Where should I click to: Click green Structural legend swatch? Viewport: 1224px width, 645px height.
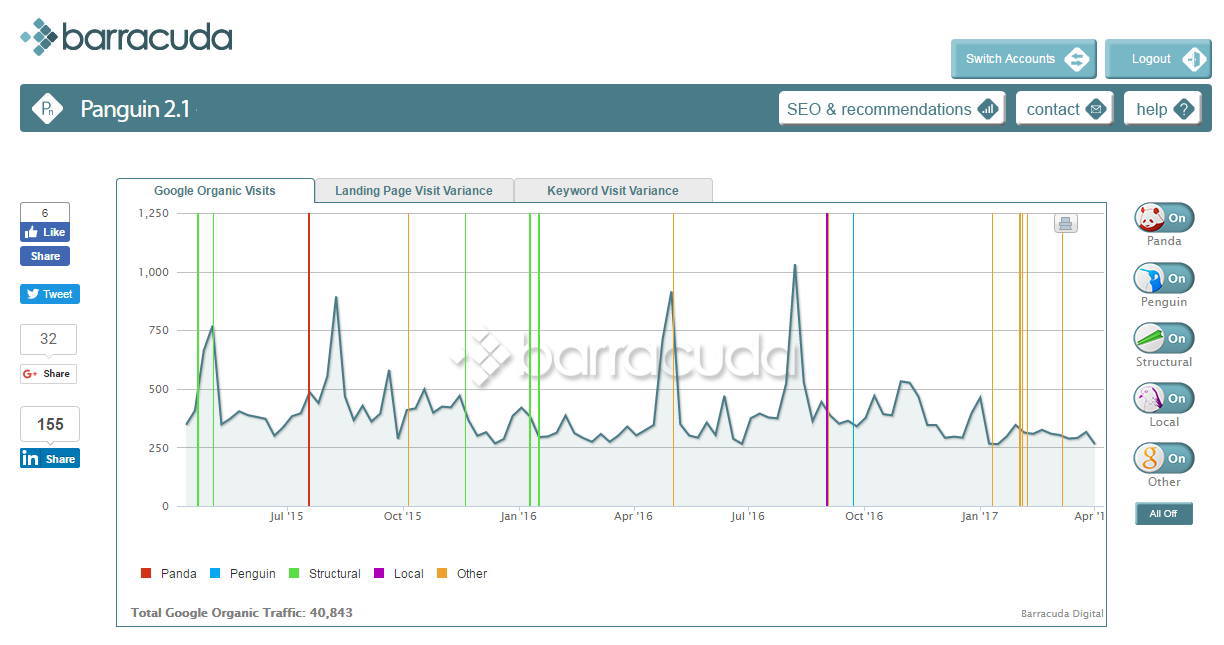point(294,573)
